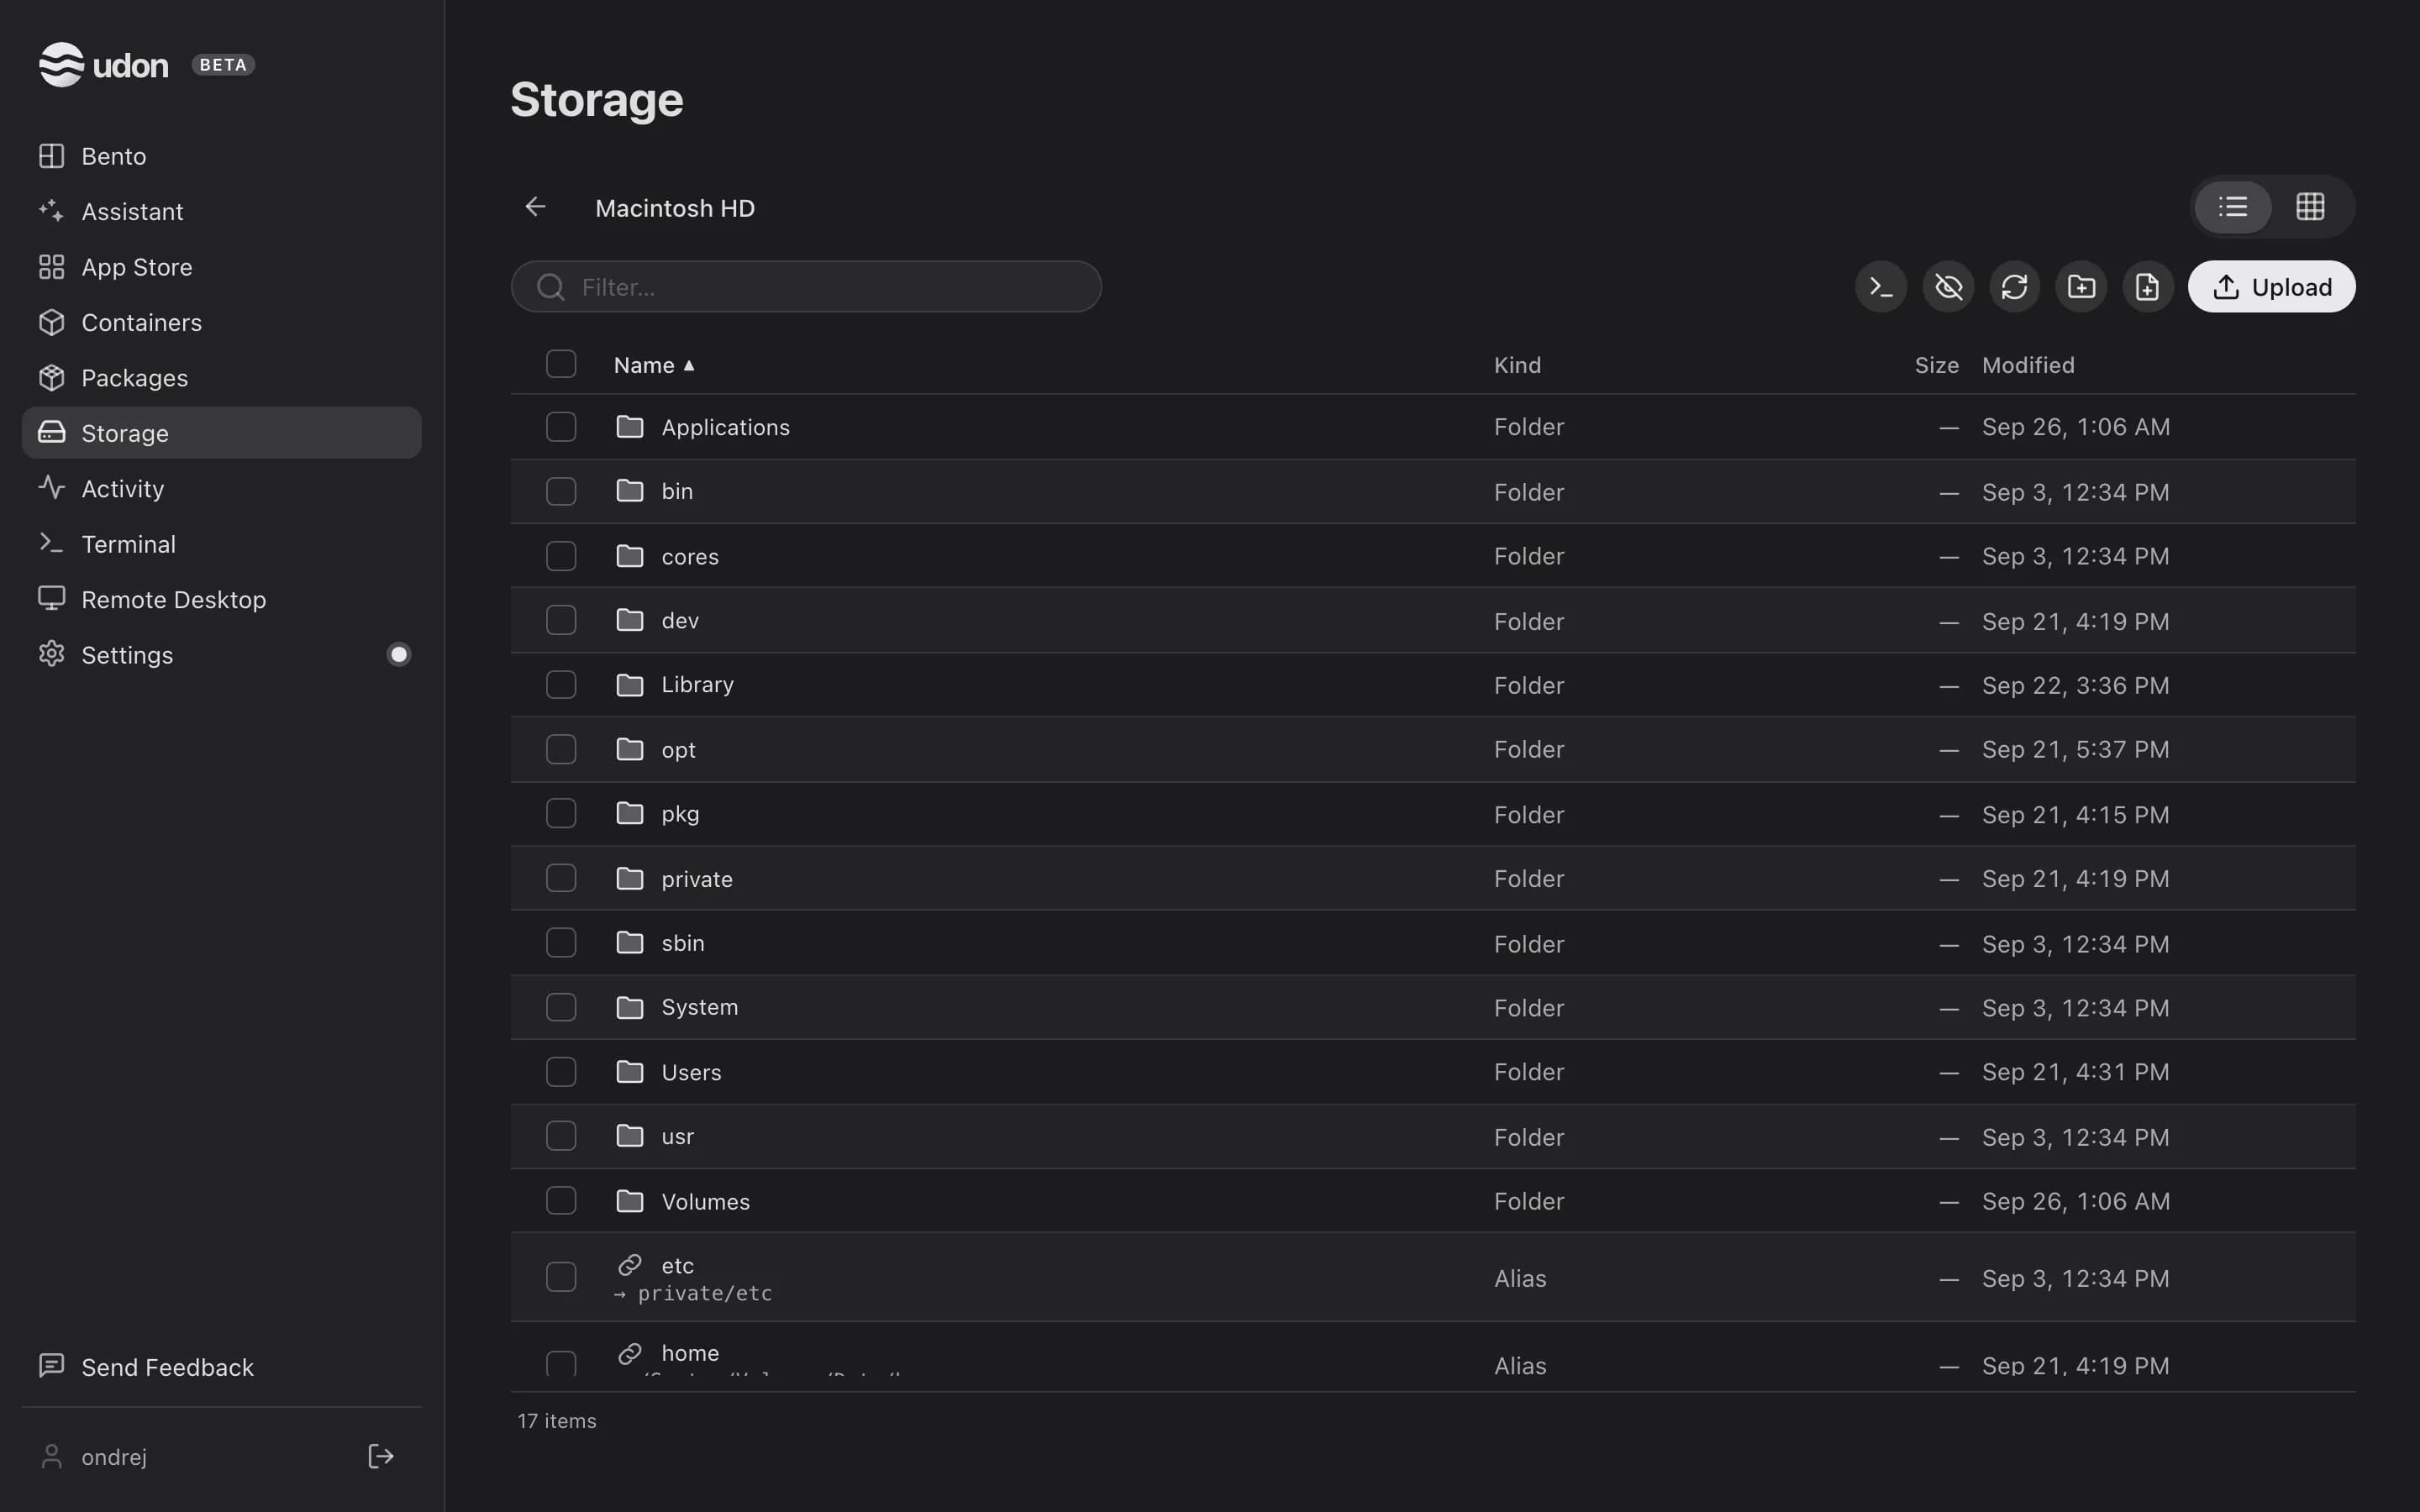This screenshot has width=2420, height=1512.
Task: Click the Library folder icon
Action: tap(630, 685)
